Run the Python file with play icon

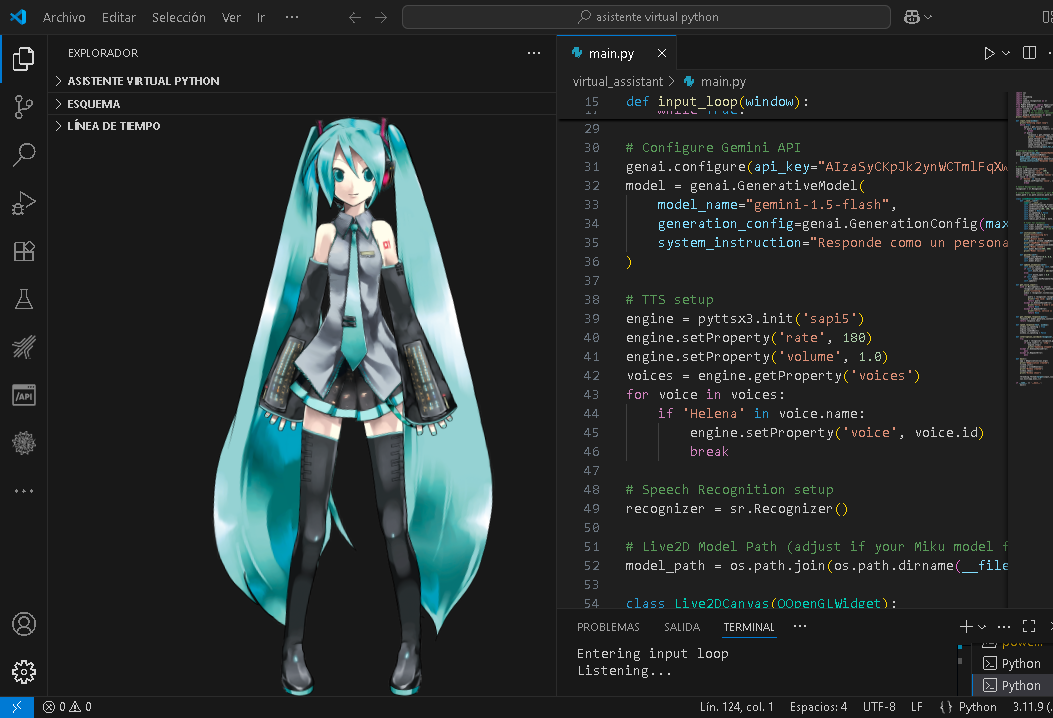[x=989, y=53]
